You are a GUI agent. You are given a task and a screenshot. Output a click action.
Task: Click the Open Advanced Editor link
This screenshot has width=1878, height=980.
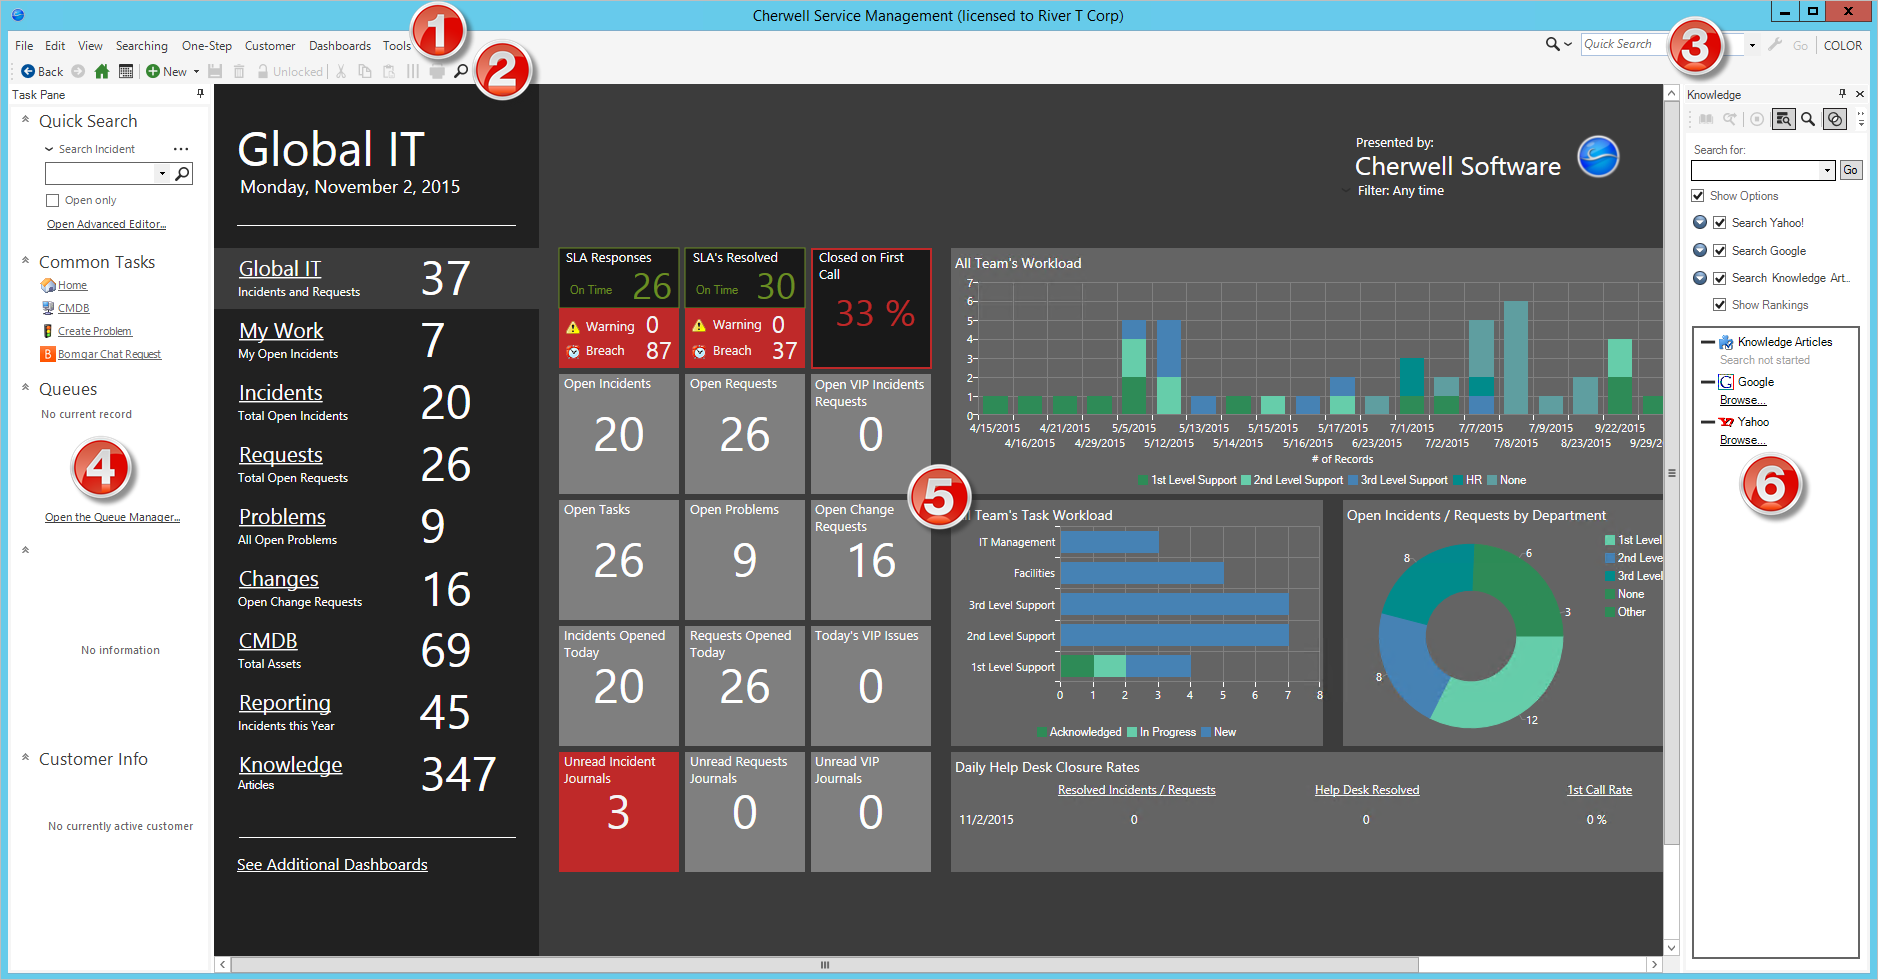tap(106, 224)
